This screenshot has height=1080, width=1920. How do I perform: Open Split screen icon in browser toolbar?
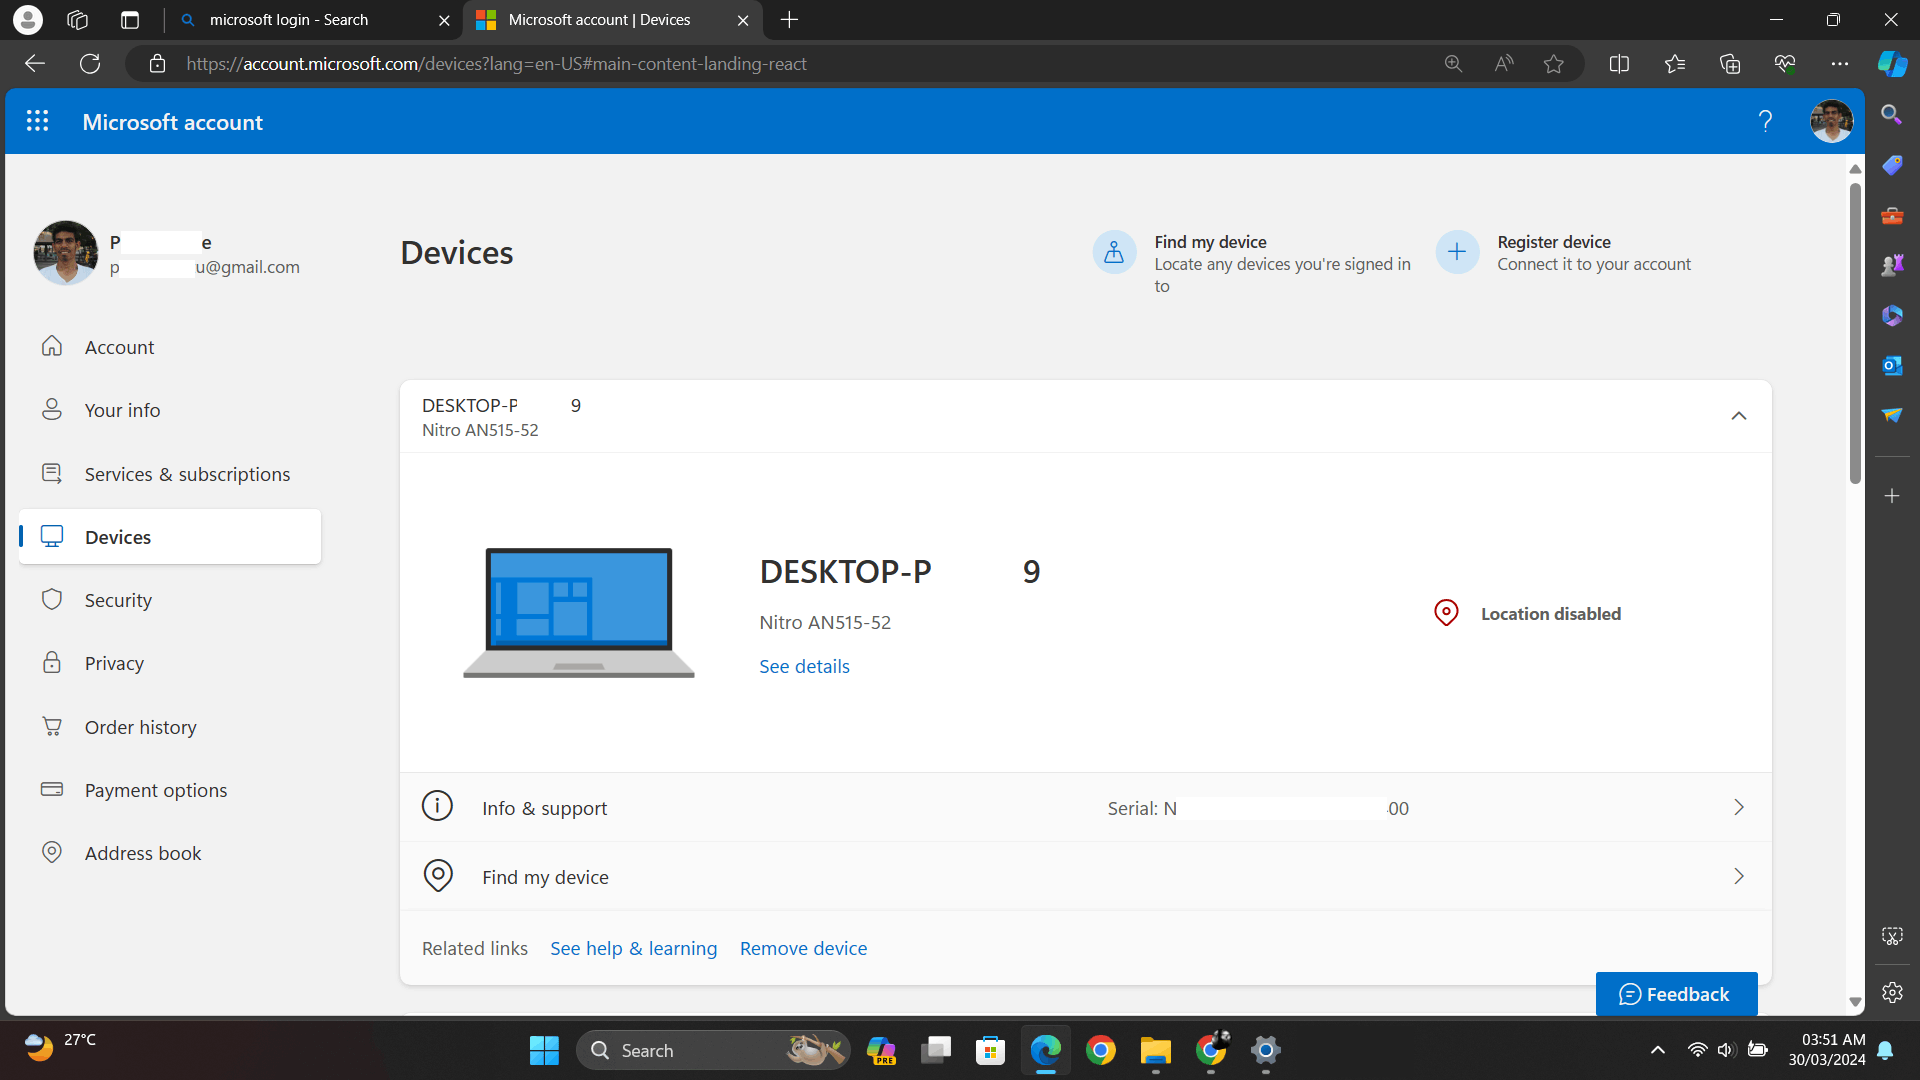[1619, 64]
